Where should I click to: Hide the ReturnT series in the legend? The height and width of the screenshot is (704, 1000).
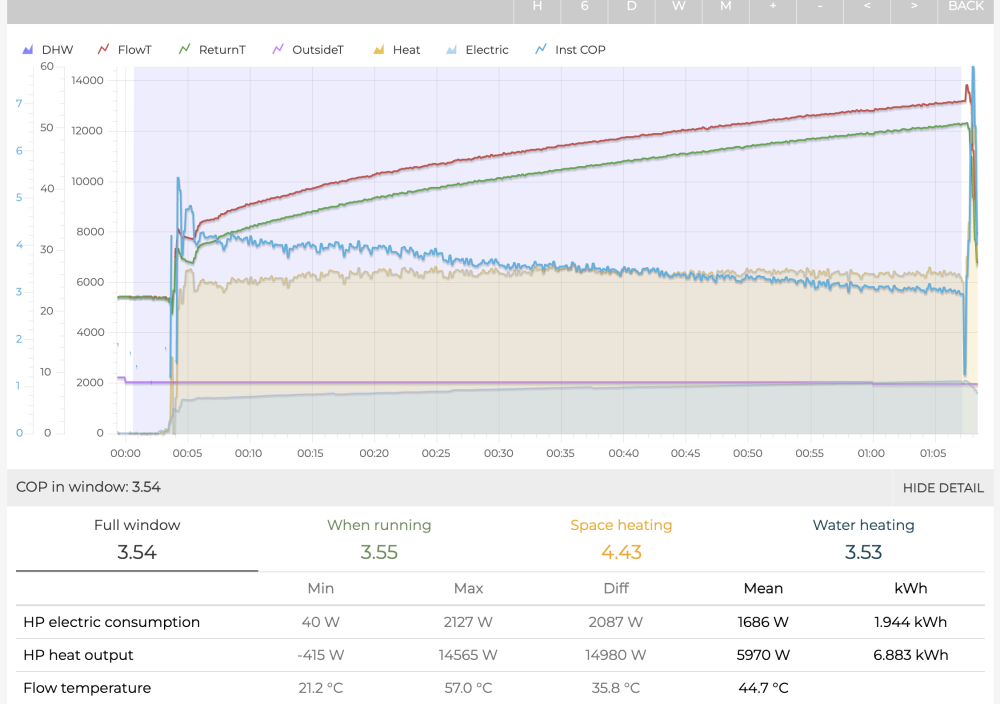pyautogui.click(x=212, y=50)
